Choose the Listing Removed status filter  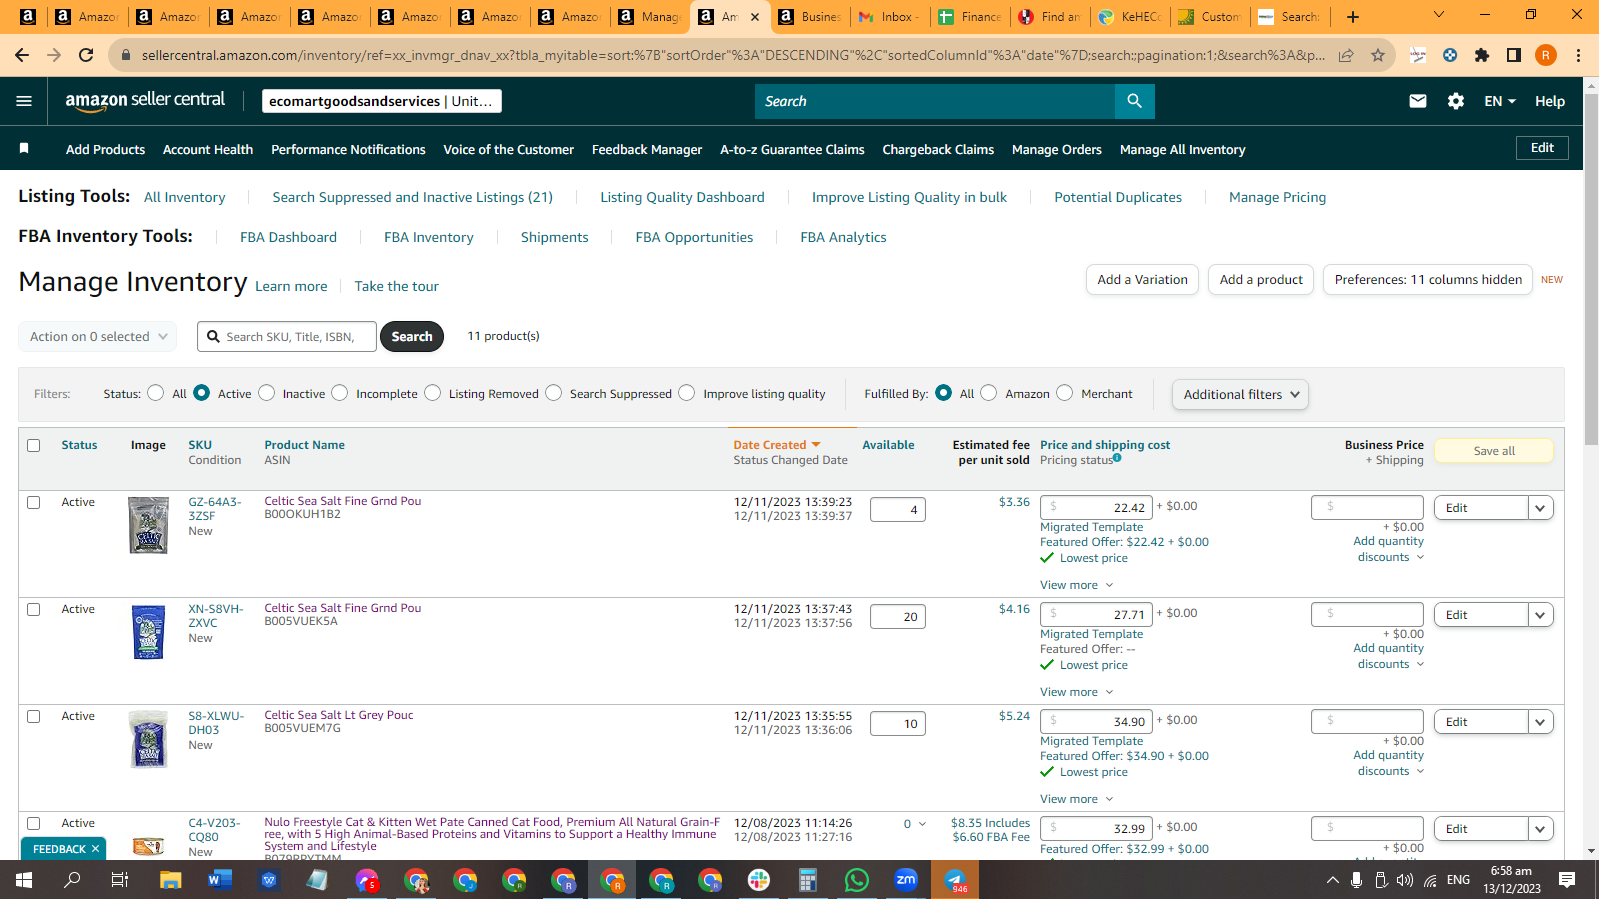[x=433, y=393]
